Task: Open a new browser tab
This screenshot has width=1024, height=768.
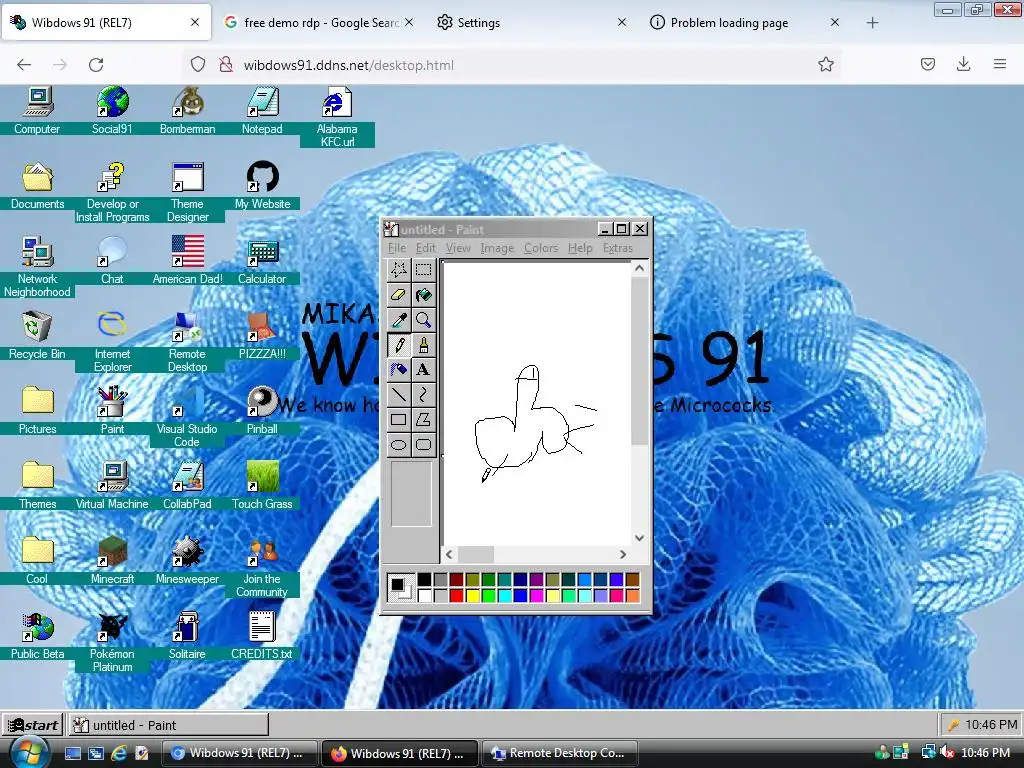Action: click(x=872, y=23)
